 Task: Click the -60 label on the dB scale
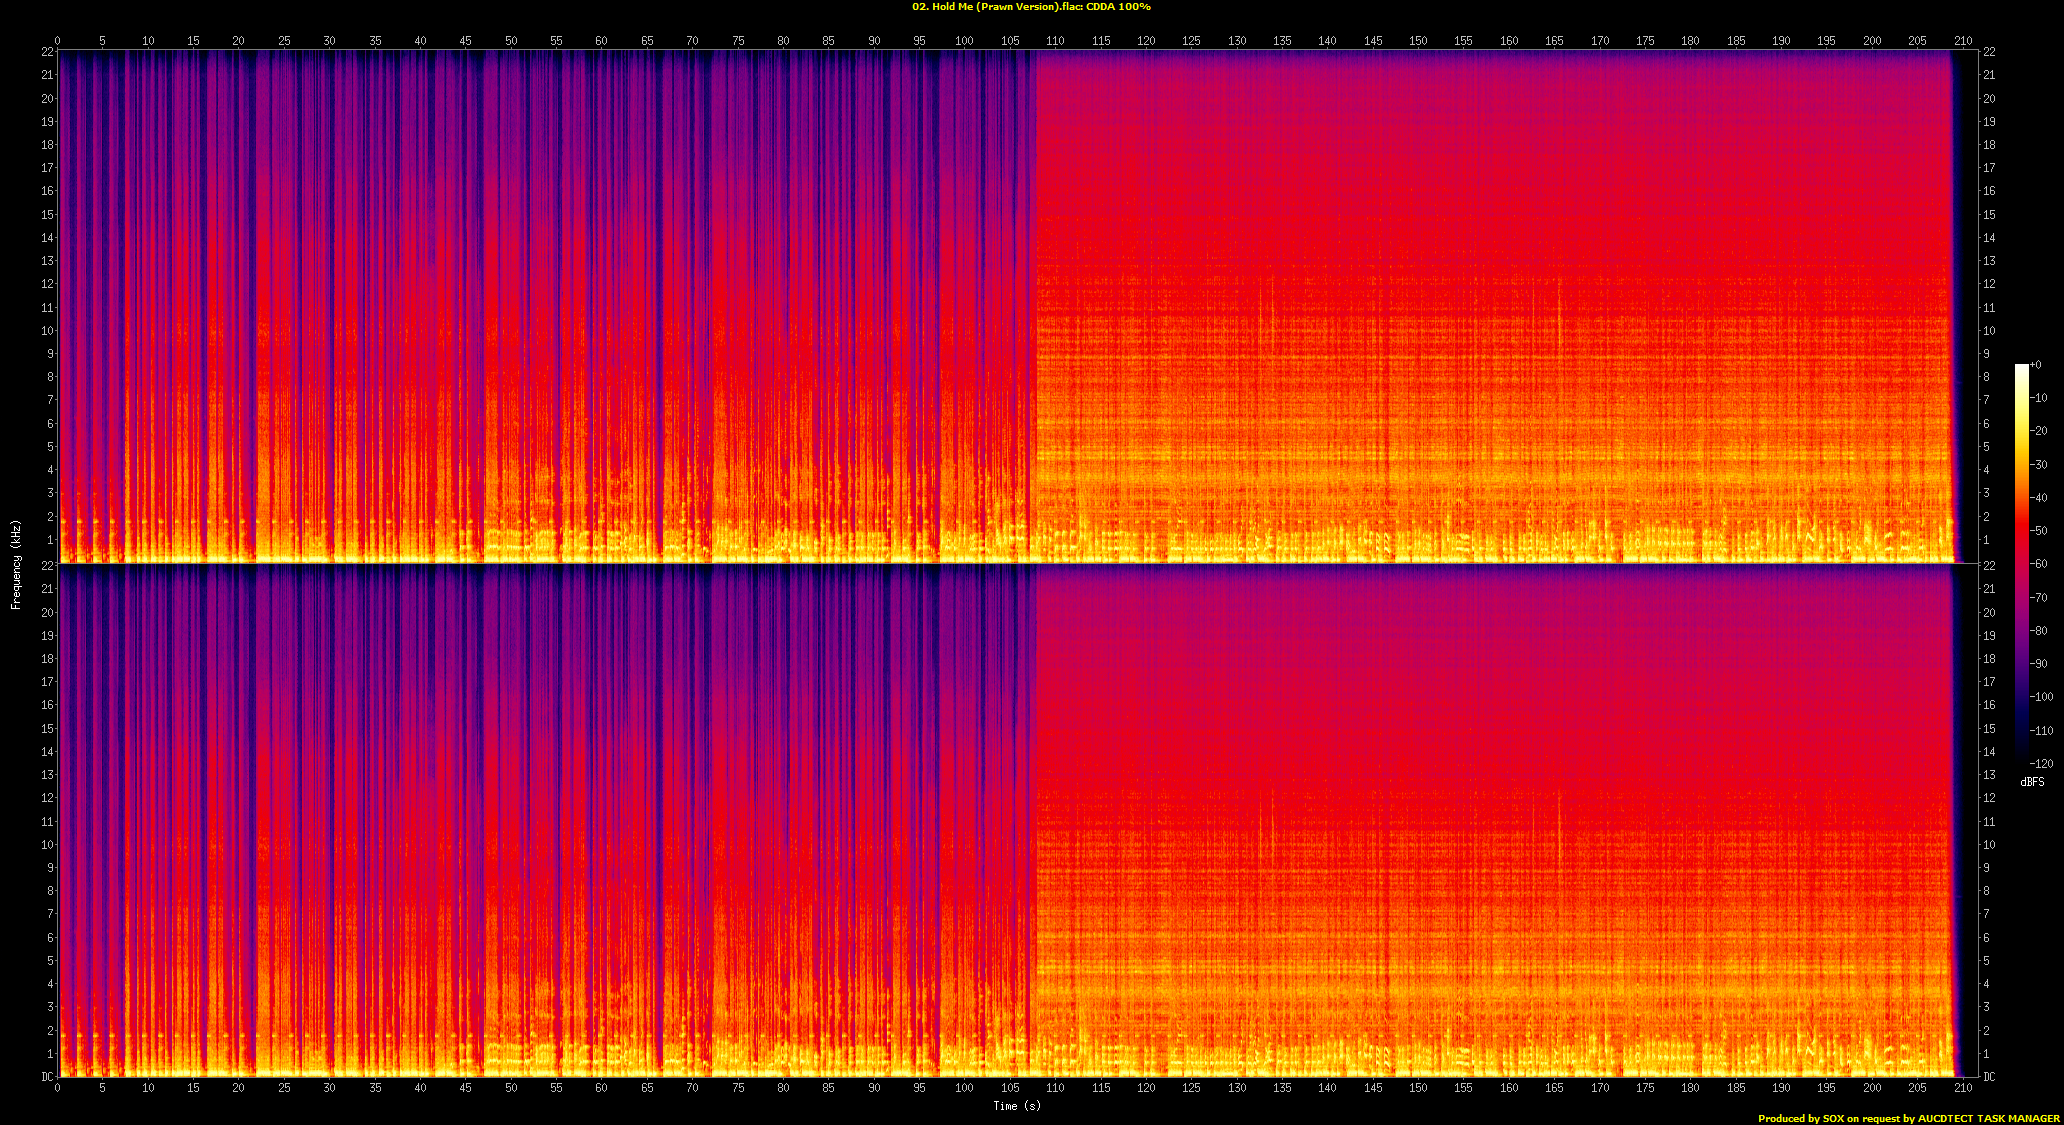click(x=2040, y=564)
